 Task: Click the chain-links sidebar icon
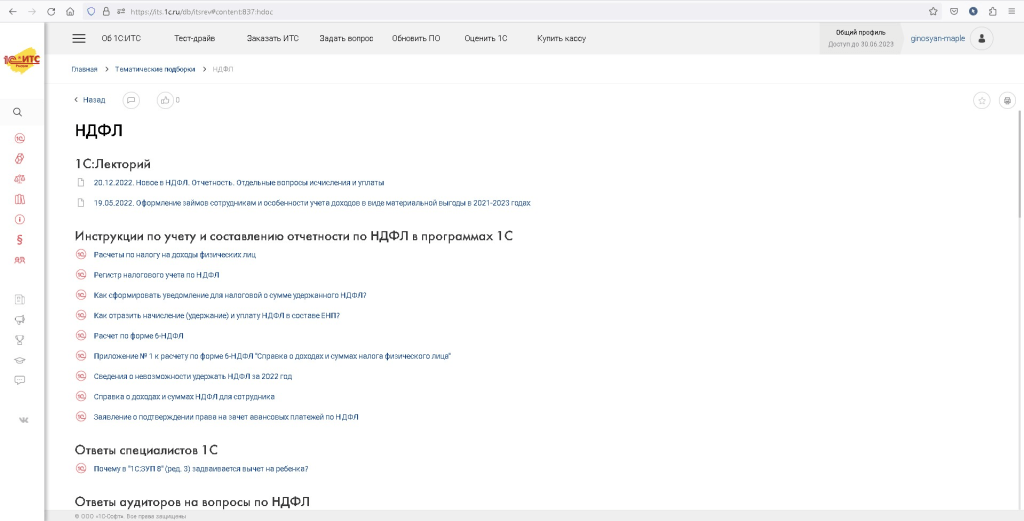point(20,159)
